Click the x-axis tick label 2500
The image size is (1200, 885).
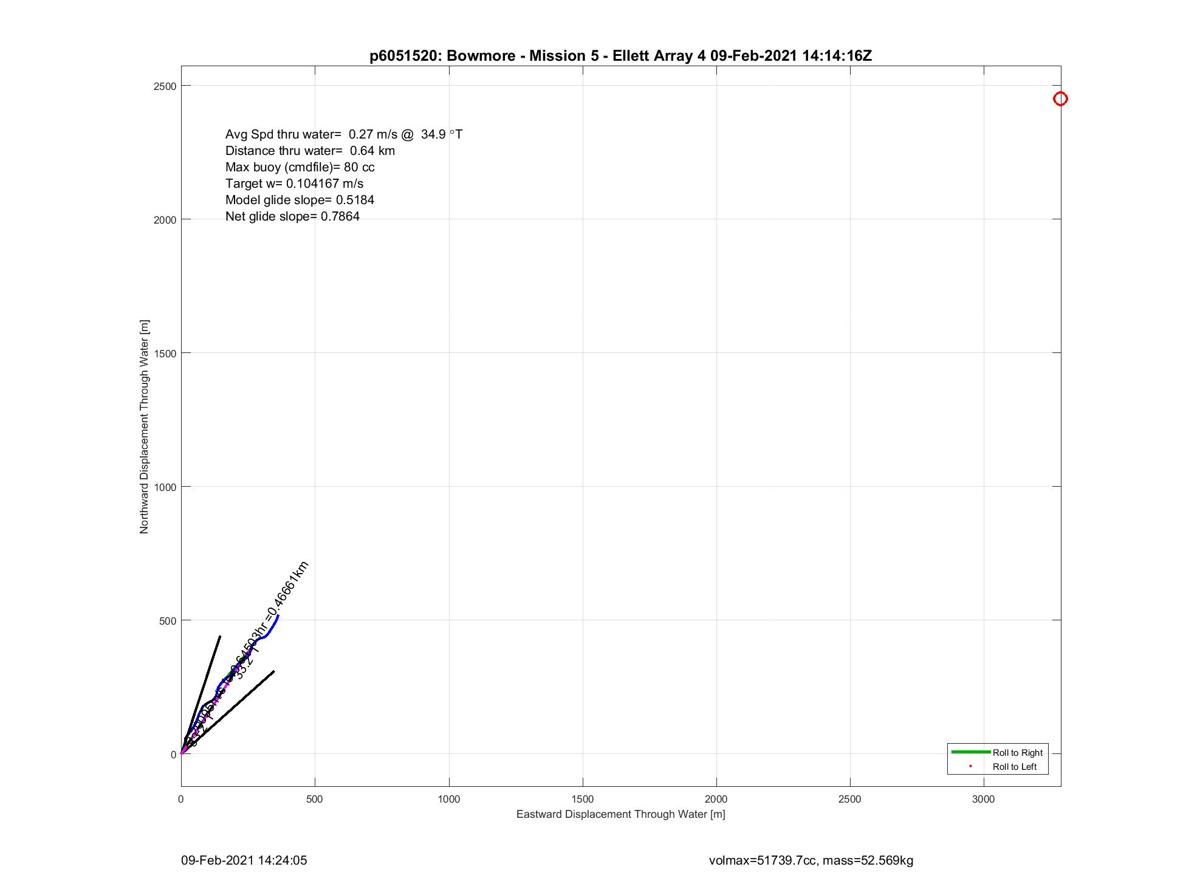point(849,799)
